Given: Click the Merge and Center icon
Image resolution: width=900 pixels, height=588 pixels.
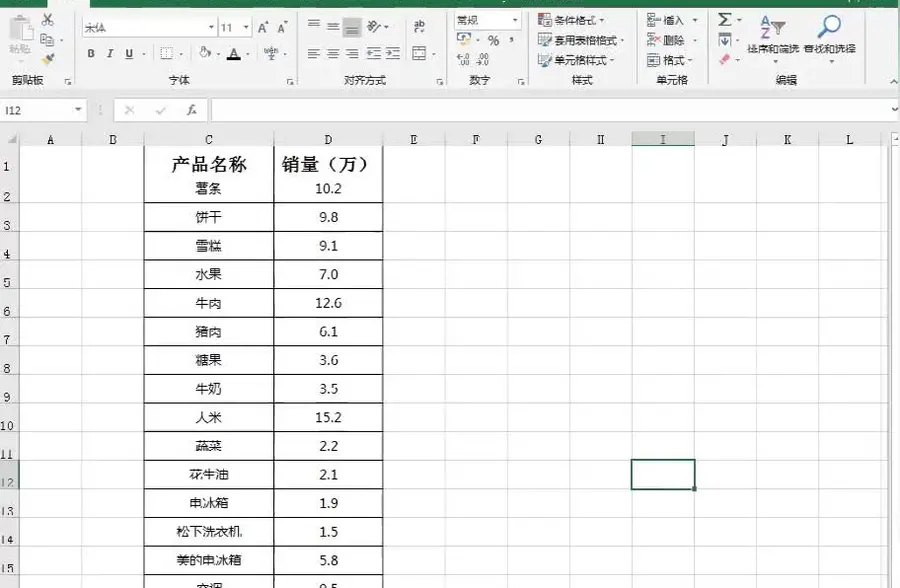Looking at the screenshot, I should (420, 53).
